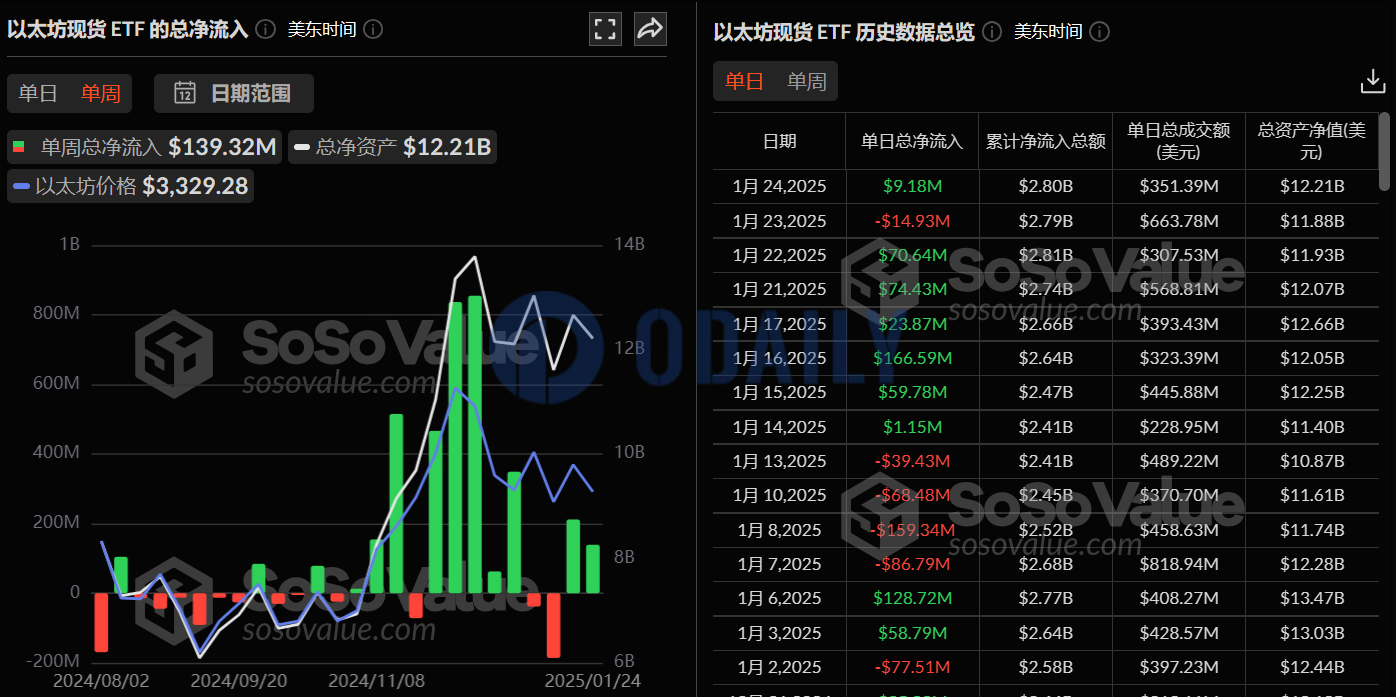
Task: Click net inflow value -$39.43M
Action: [912, 461]
